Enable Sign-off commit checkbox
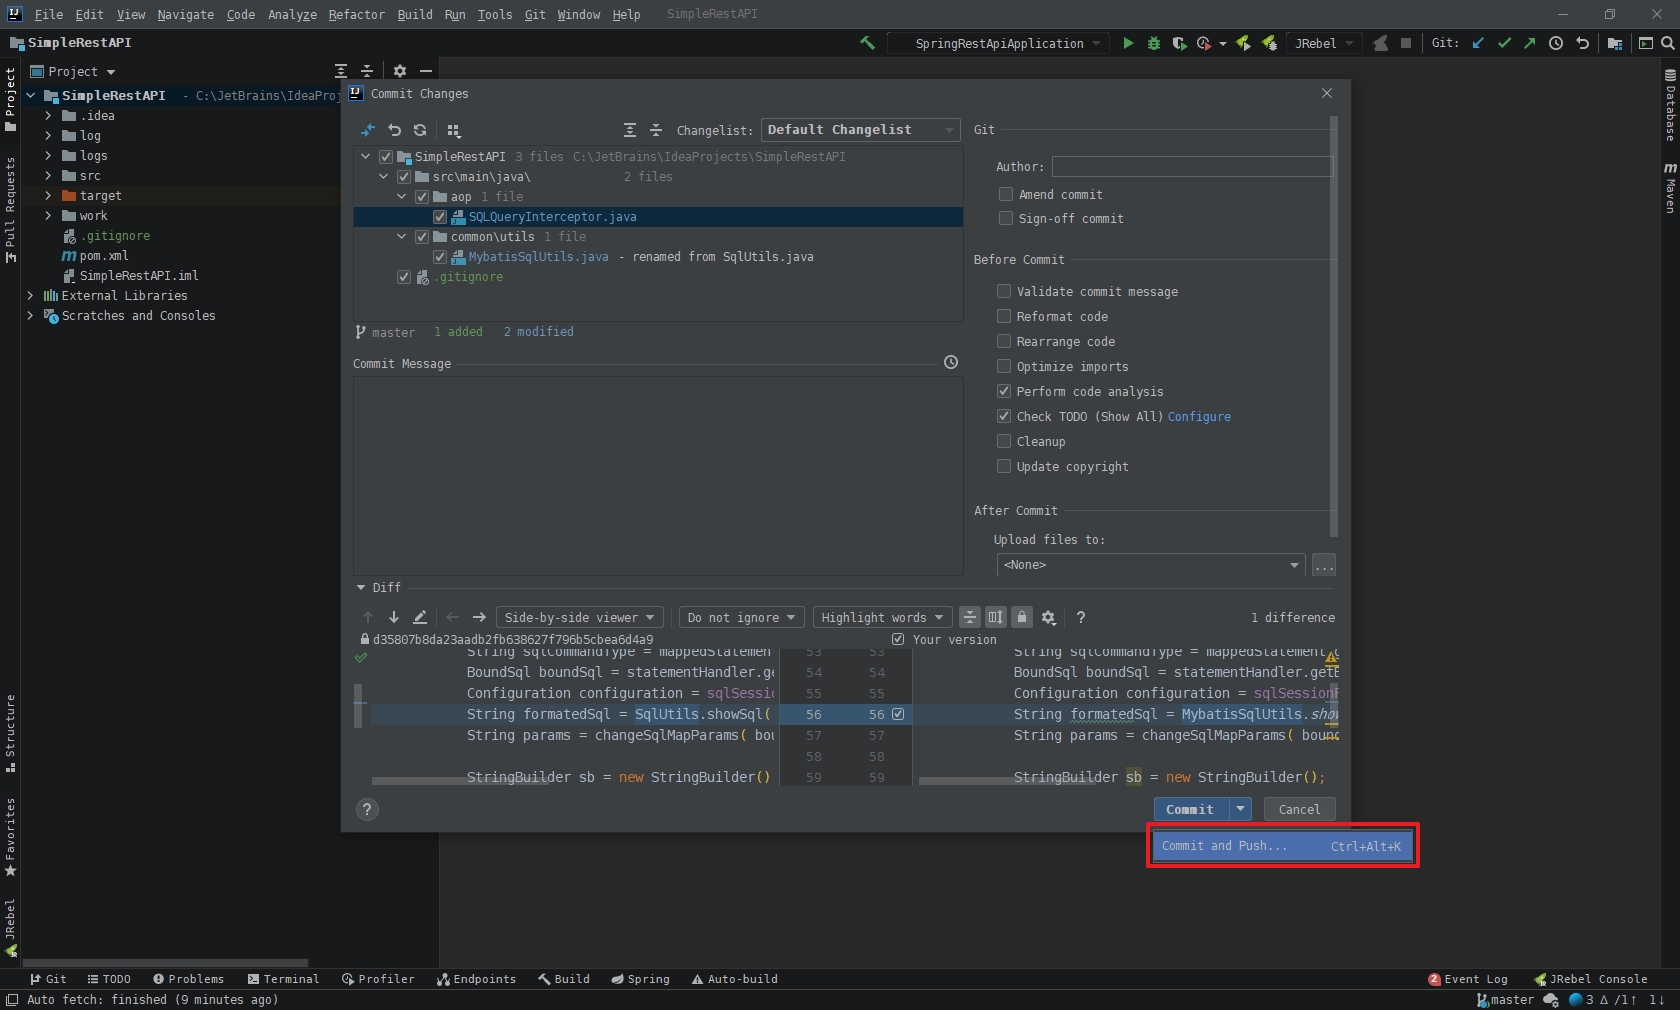 point(1006,218)
